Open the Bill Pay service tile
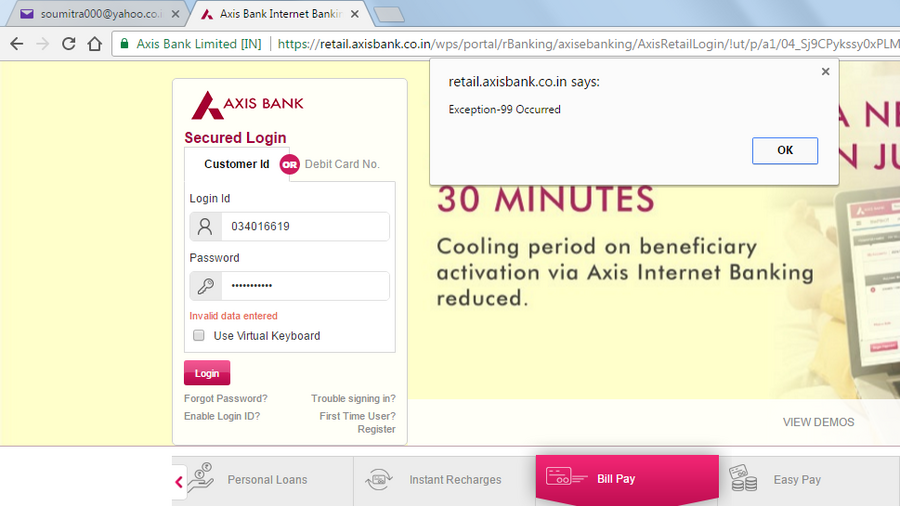This screenshot has width=900, height=506. [627, 479]
